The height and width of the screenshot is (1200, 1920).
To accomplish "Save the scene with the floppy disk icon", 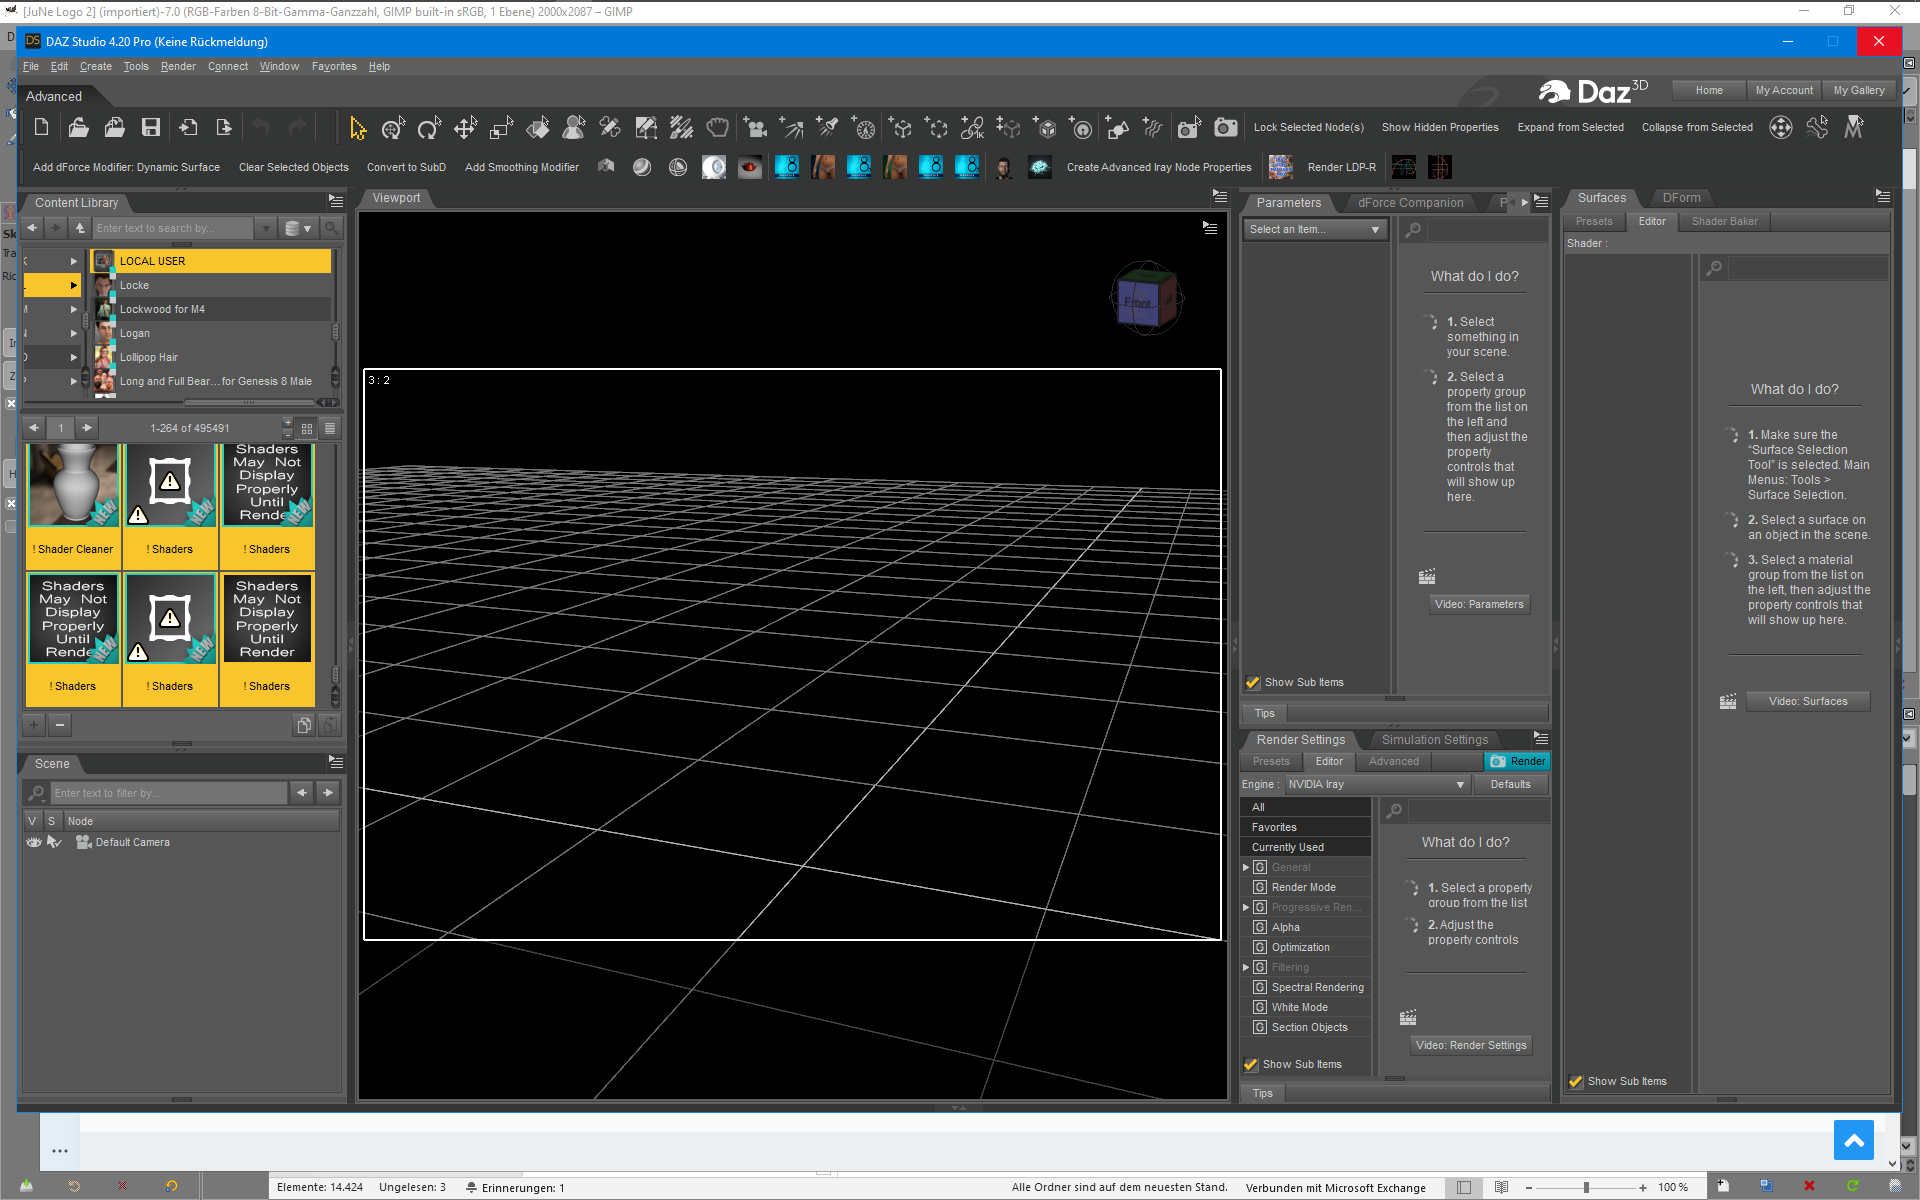I will click(151, 127).
